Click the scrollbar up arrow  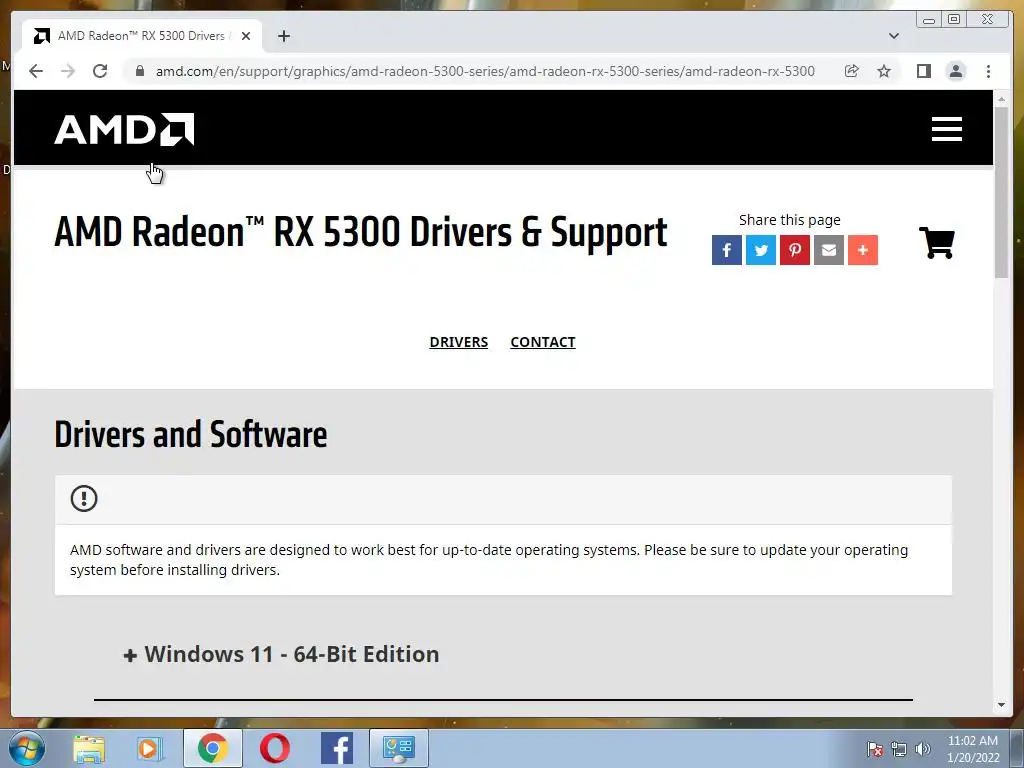[1001, 99]
